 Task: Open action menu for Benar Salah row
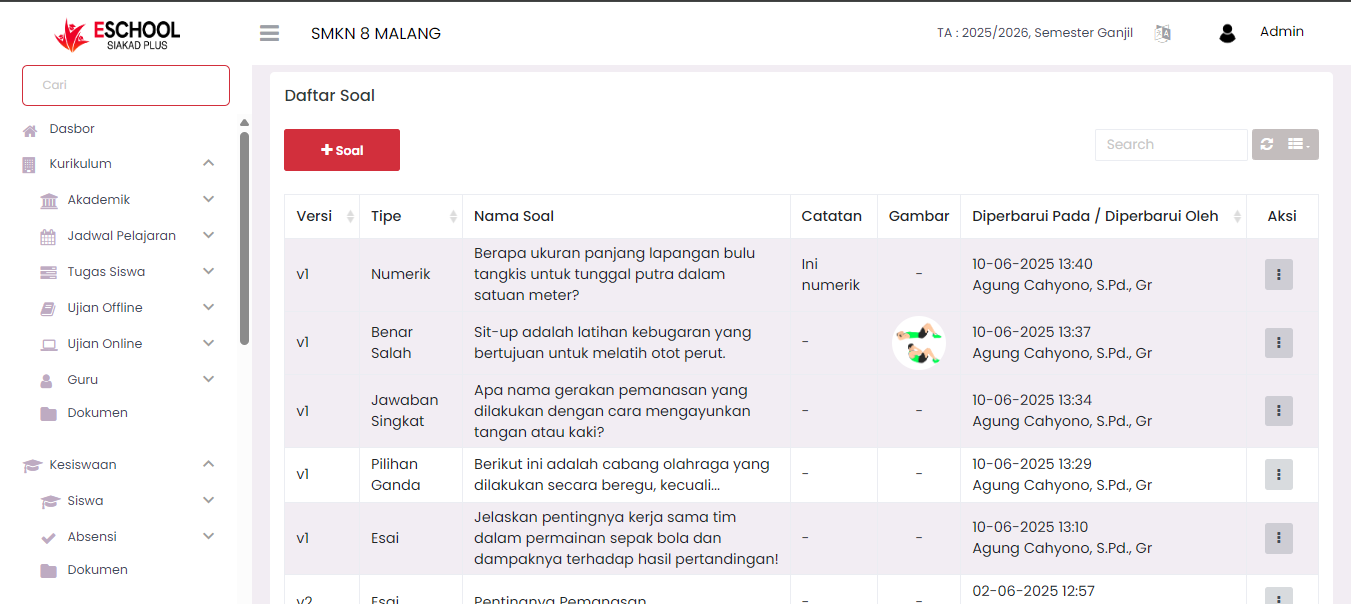1278,342
